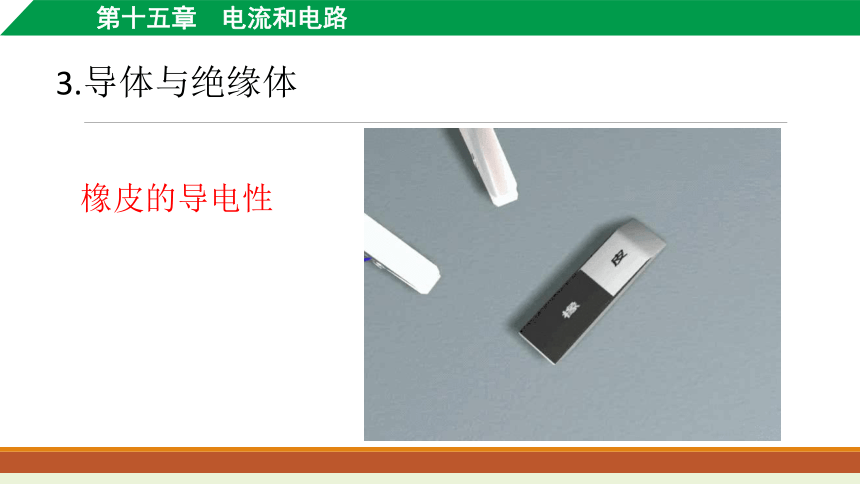
Task: Click the 橡 character on eraser's black half
Action: (570, 311)
